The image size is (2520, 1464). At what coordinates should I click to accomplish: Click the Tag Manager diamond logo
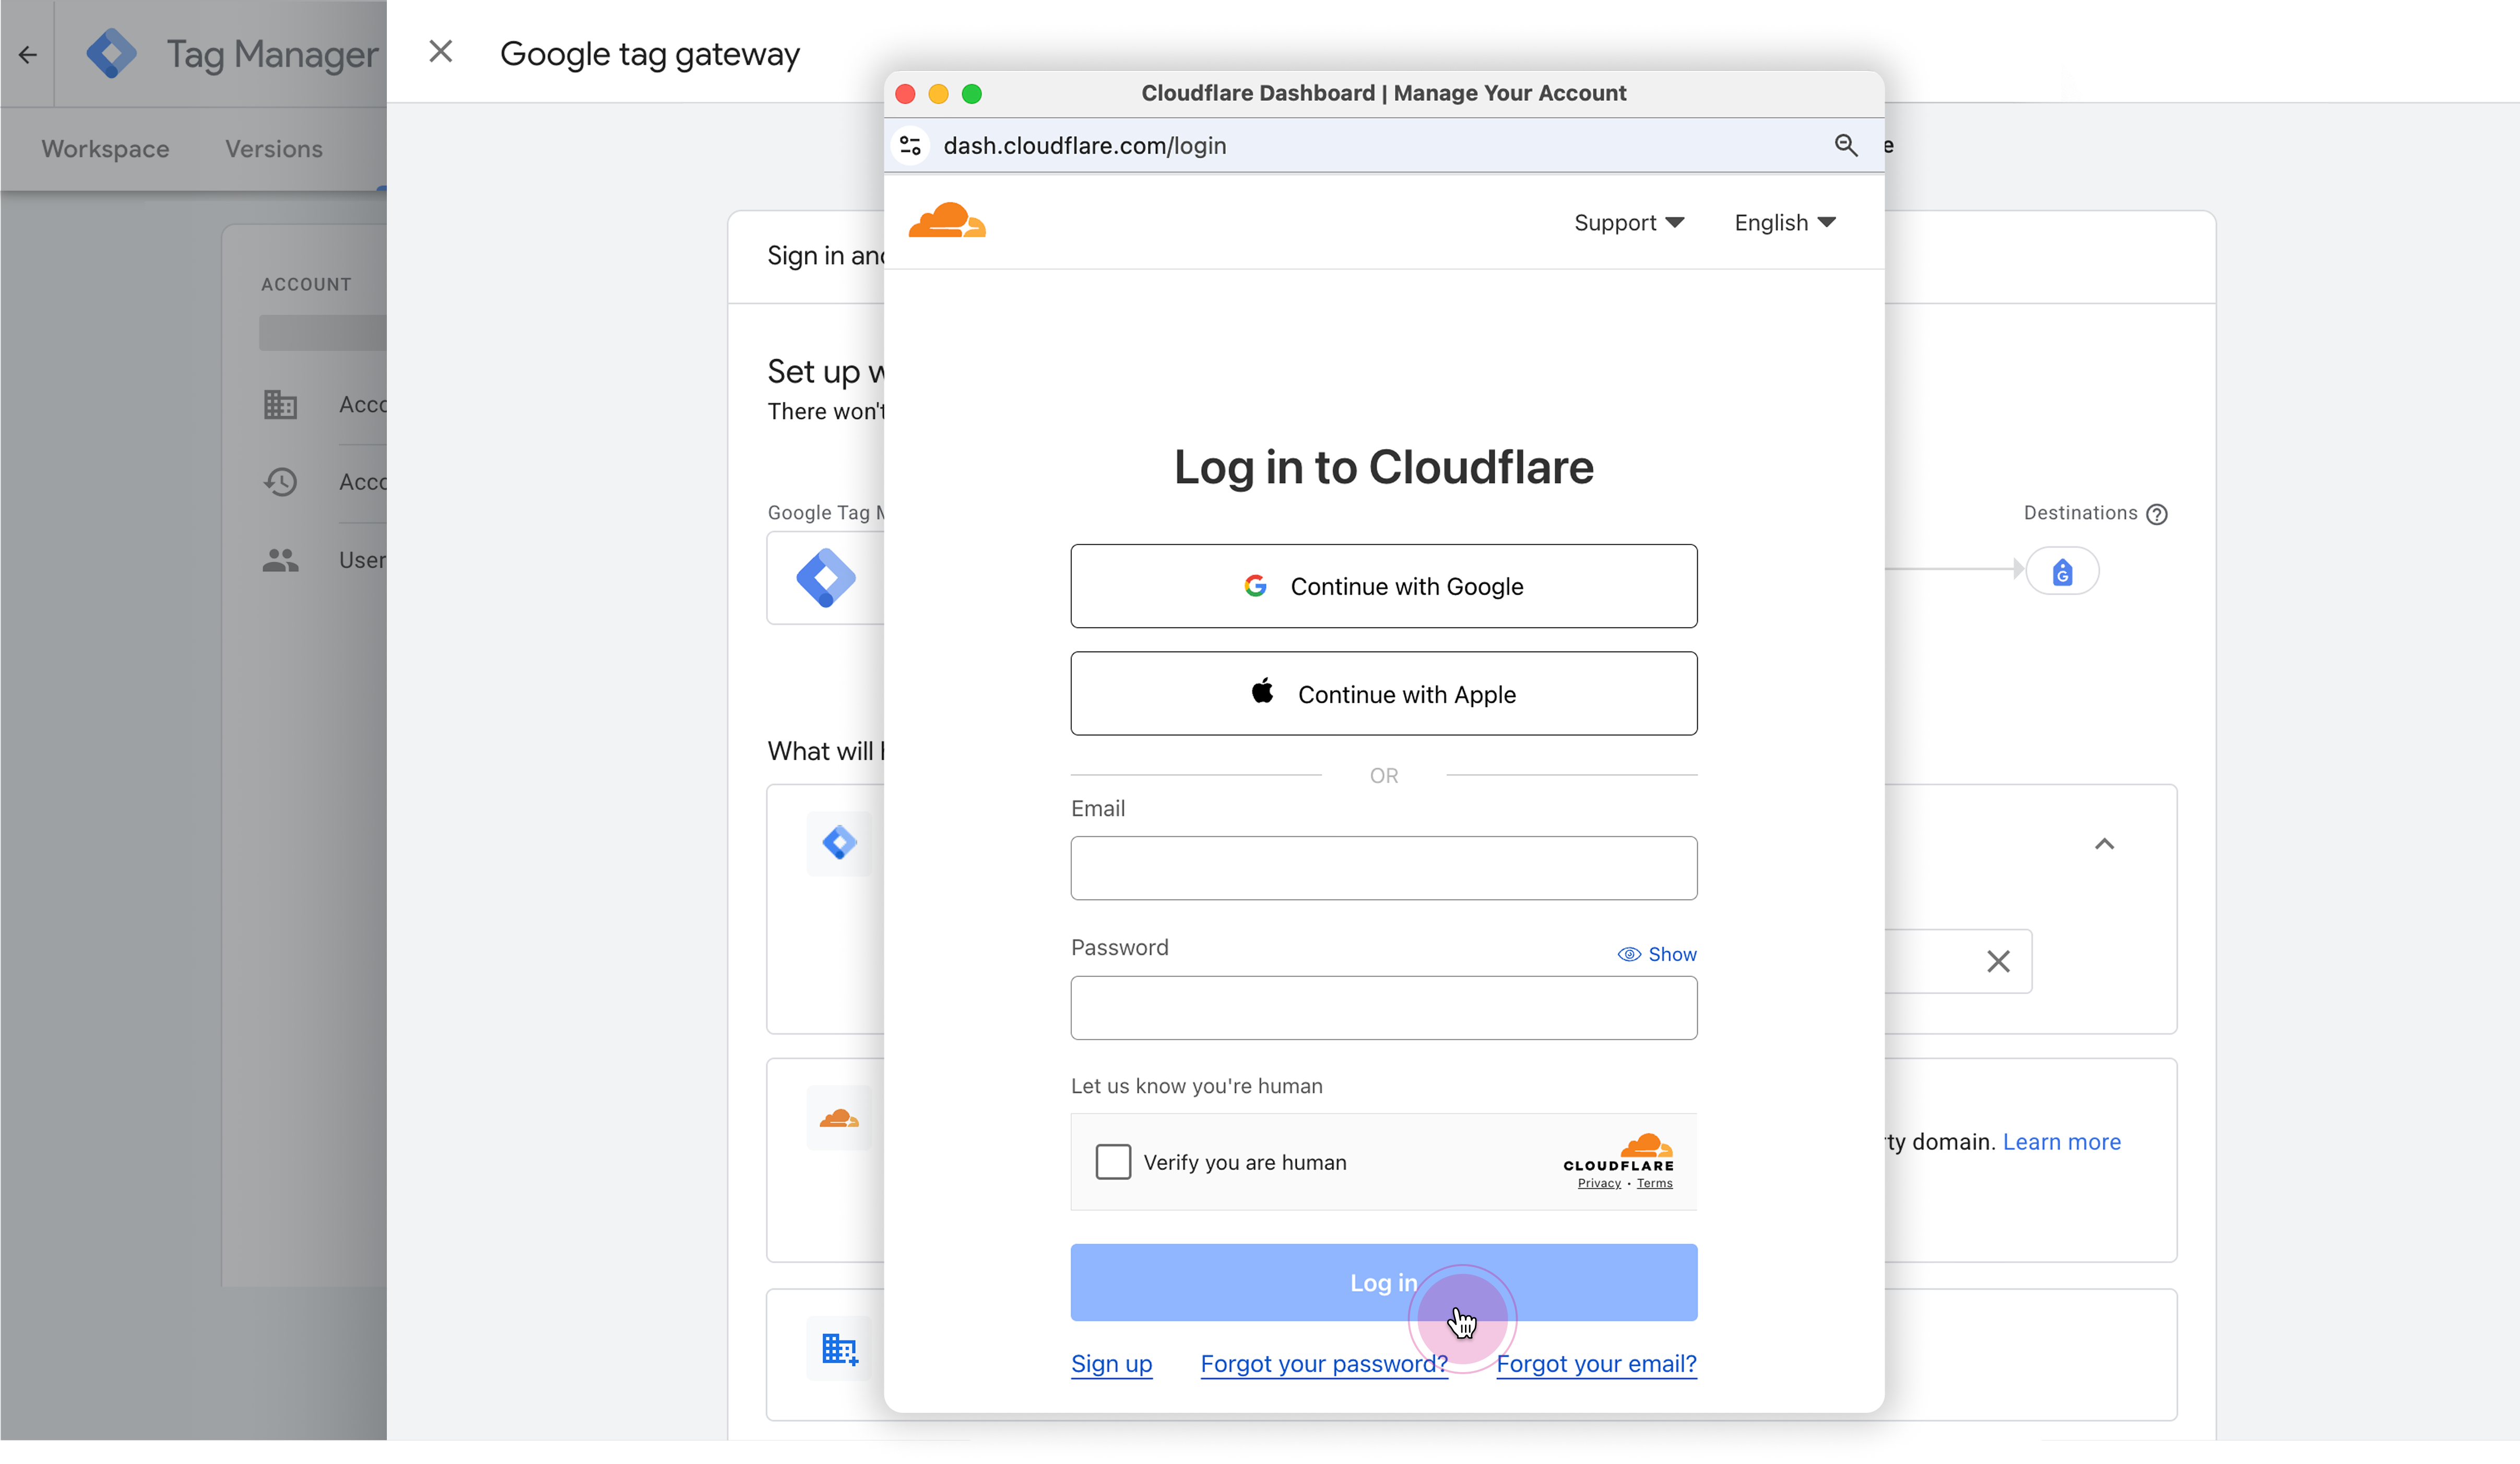[x=111, y=54]
